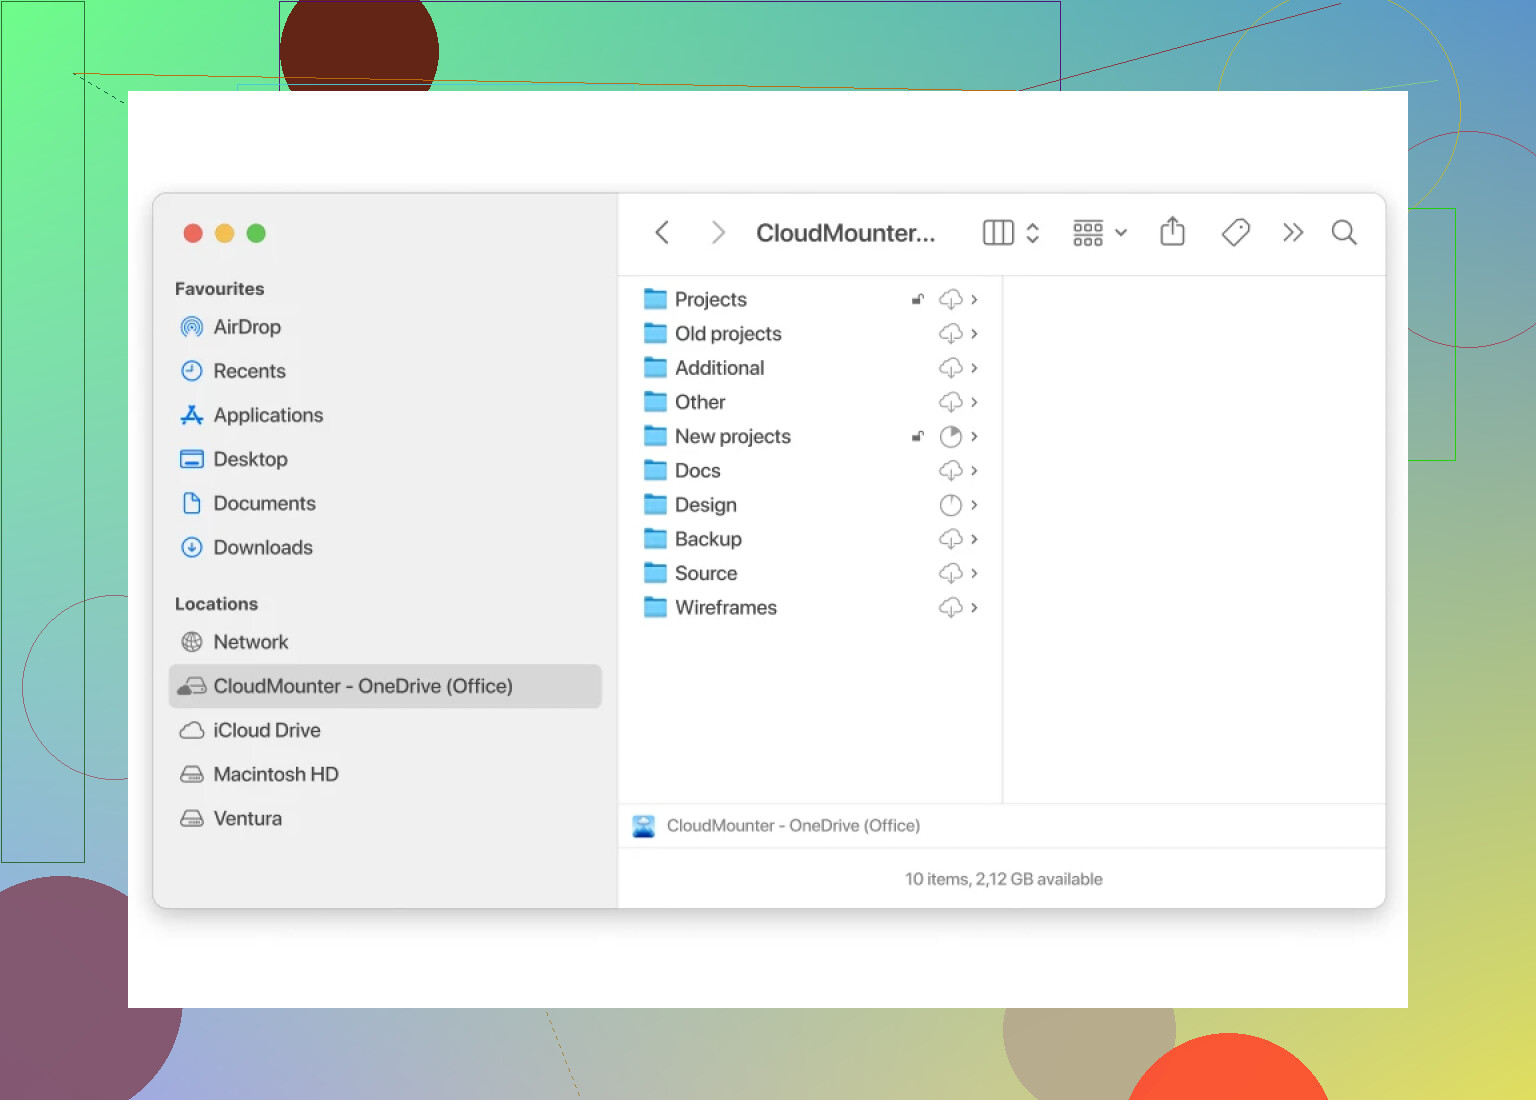Open Applications in the sidebar
Viewport: 1536px width, 1100px height.
click(x=385, y=415)
